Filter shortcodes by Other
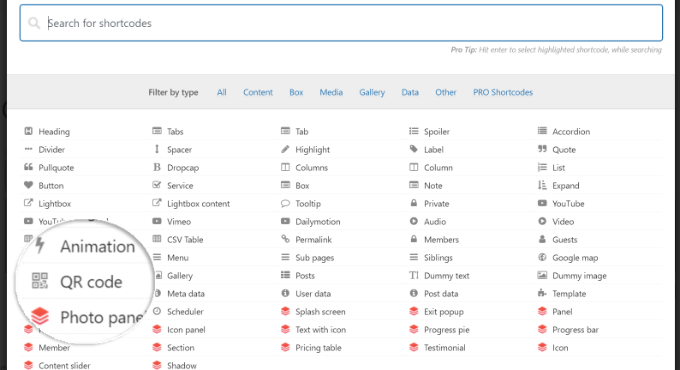This screenshot has height=370, width=680. (446, 92)
